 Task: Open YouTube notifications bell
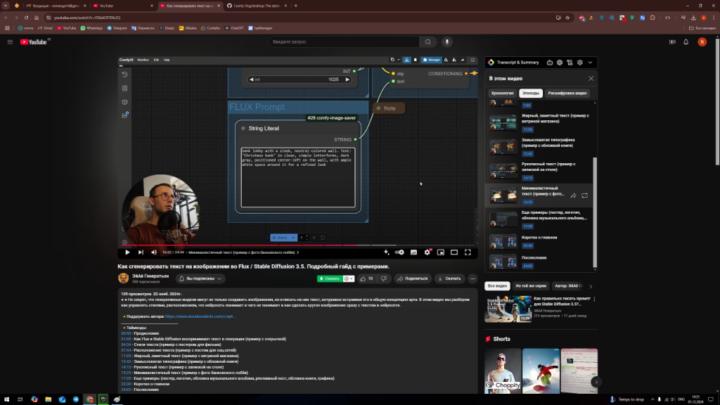(686, 42)
